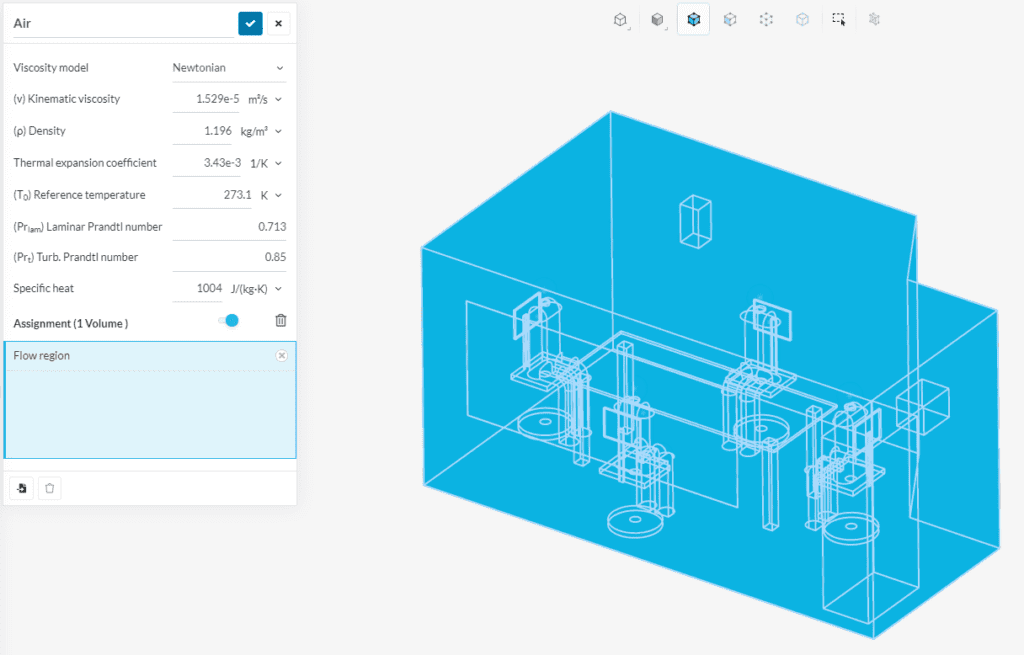
Task: Confirm material settings with the blue checkmark
Action: (249, 22)
